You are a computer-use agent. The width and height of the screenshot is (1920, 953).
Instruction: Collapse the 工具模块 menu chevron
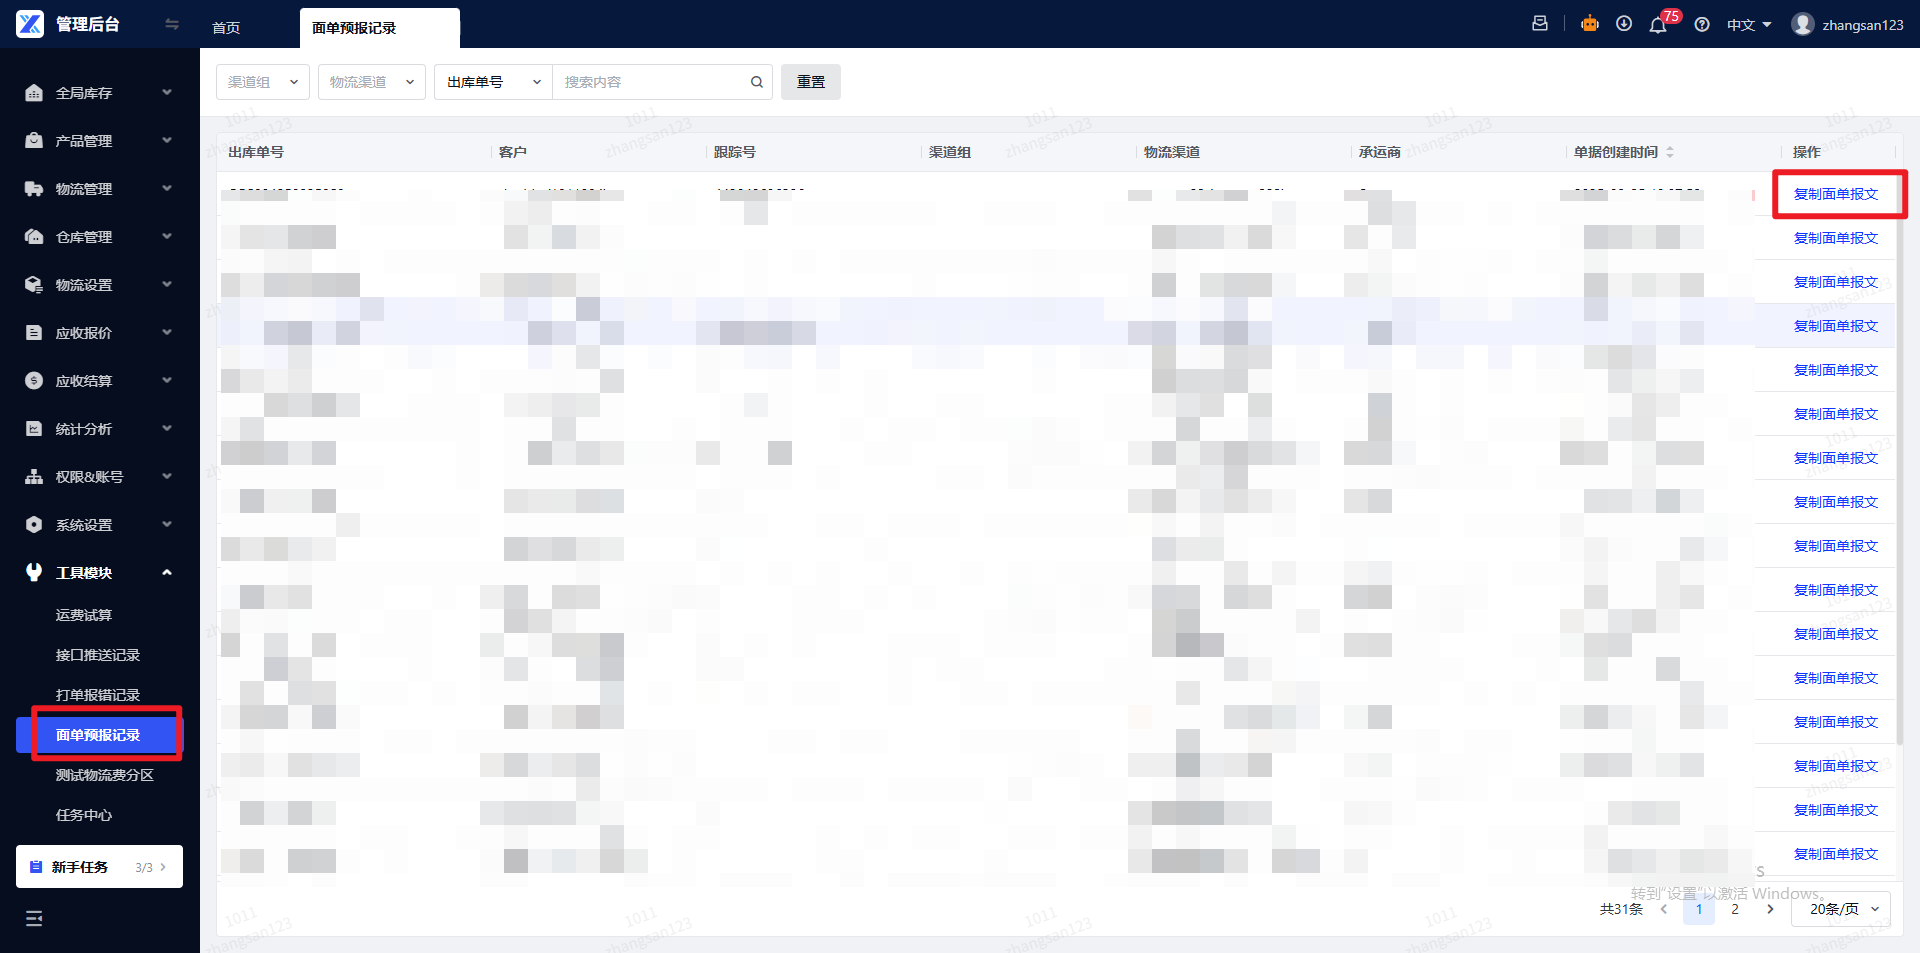click(167, 573)
